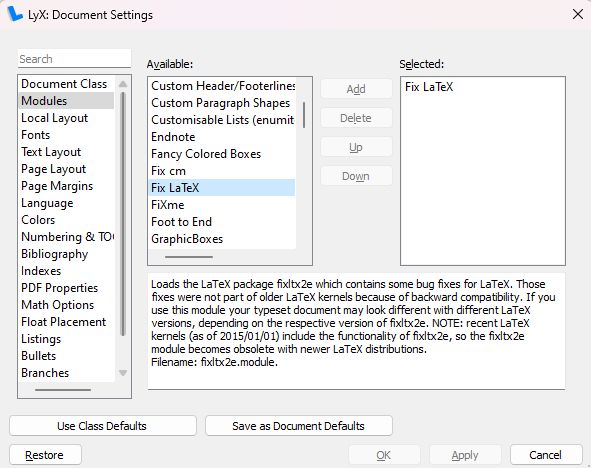Image resolution: width=591 pixels, height=468 pixels.
Task: Select the Endnote module
Action: [x=222, y=136]
